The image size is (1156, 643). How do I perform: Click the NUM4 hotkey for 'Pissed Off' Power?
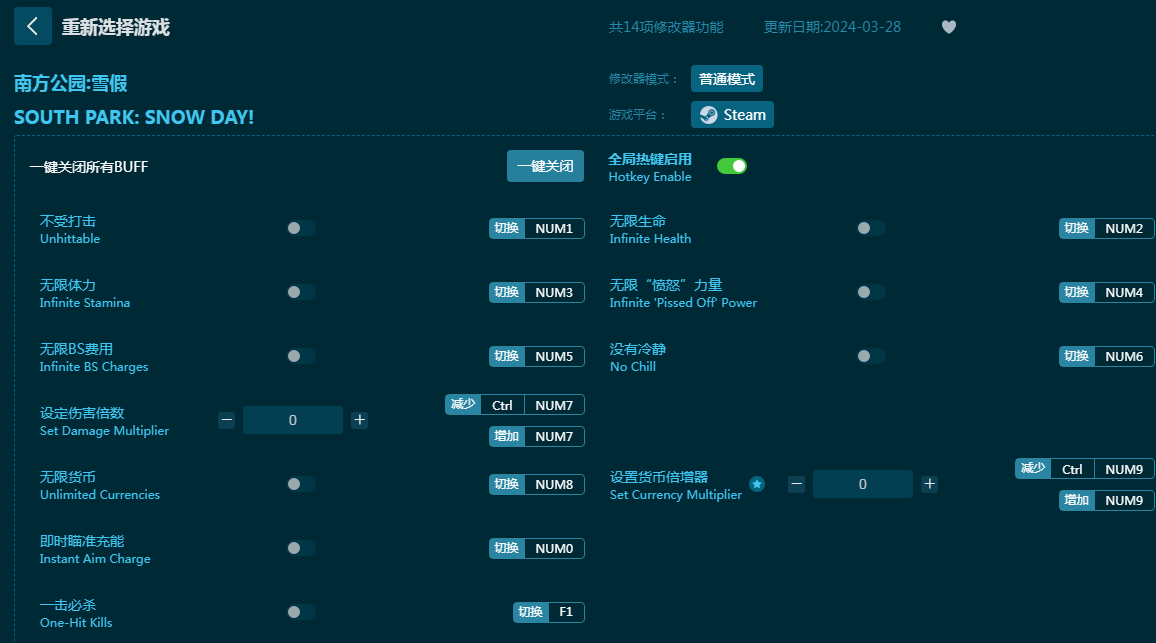click(x=1107, y=292)
